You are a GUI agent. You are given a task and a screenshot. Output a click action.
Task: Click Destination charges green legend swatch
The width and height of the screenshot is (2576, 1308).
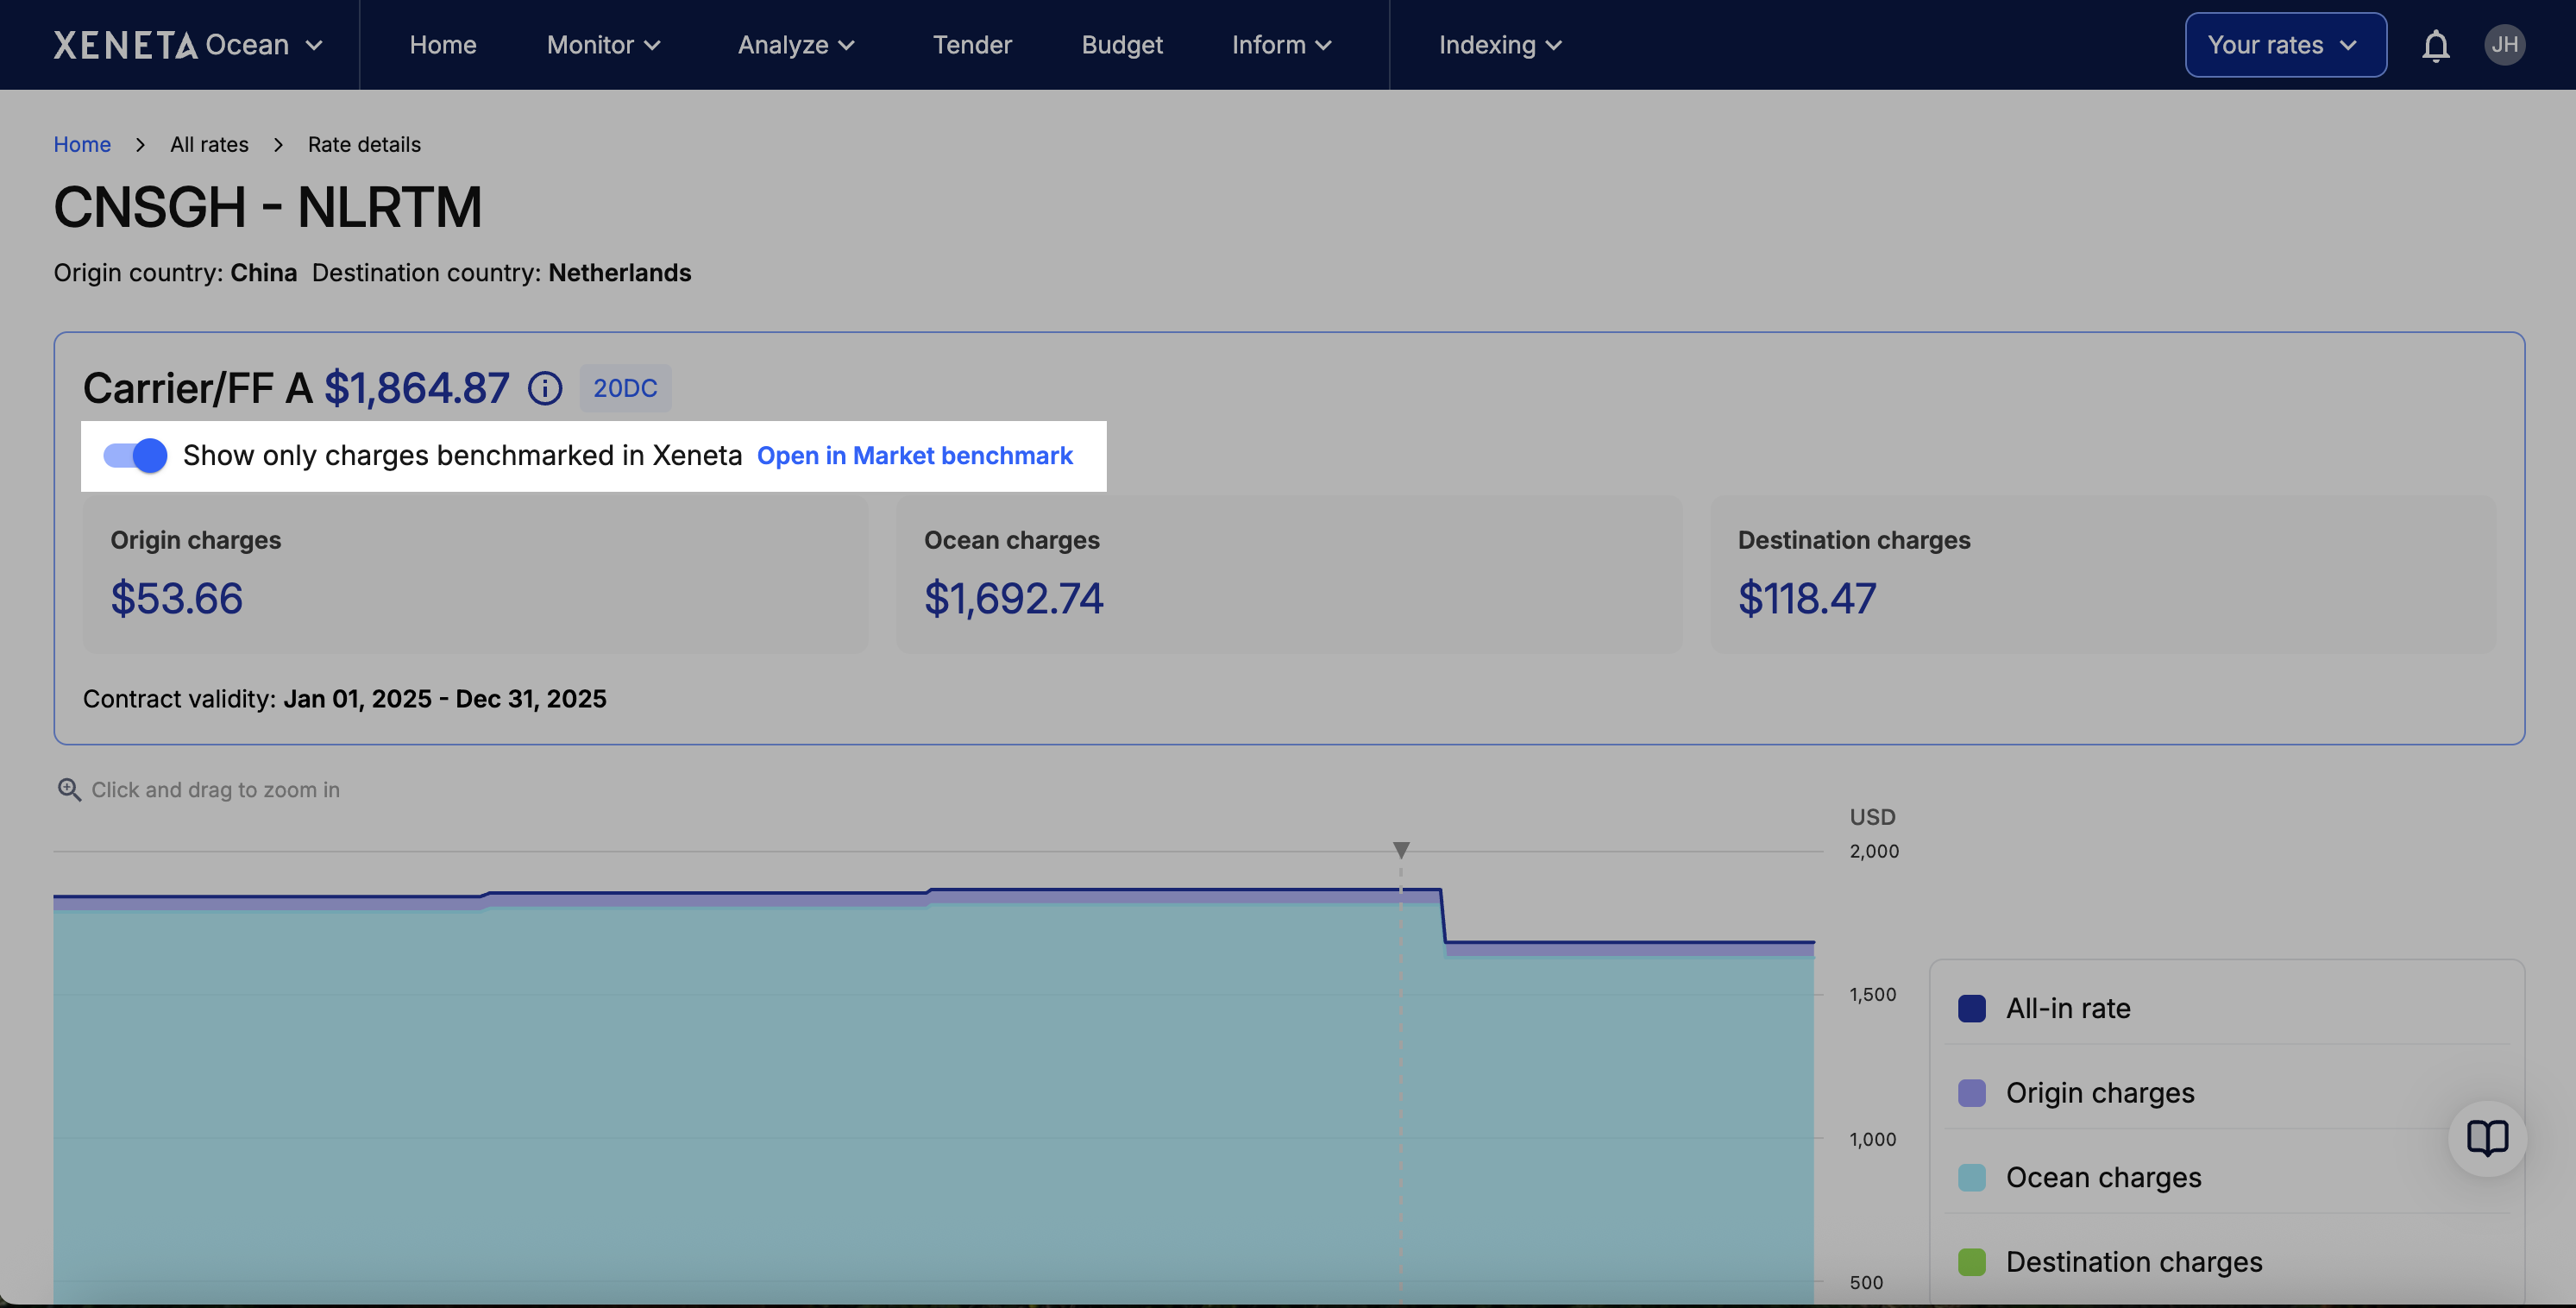coord(1971,1262)
